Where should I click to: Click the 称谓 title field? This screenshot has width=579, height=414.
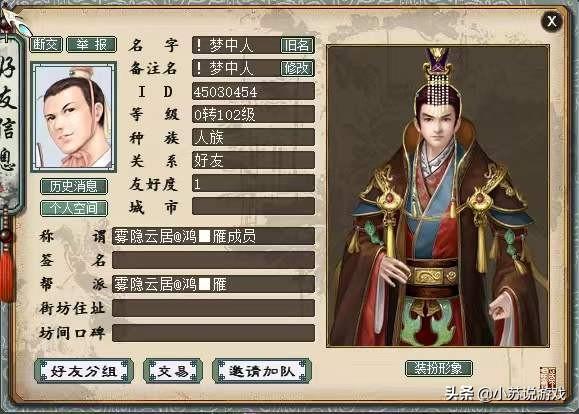[213, 236]
